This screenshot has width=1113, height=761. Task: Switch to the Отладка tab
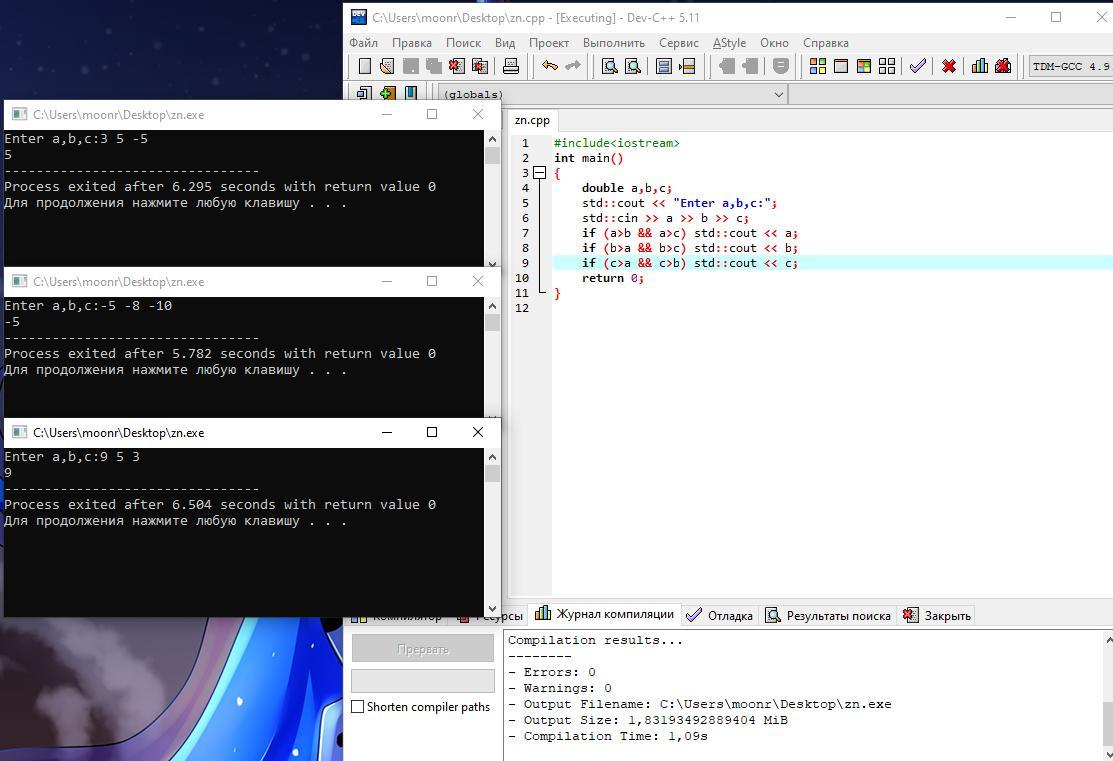click(x=720, y=615)
